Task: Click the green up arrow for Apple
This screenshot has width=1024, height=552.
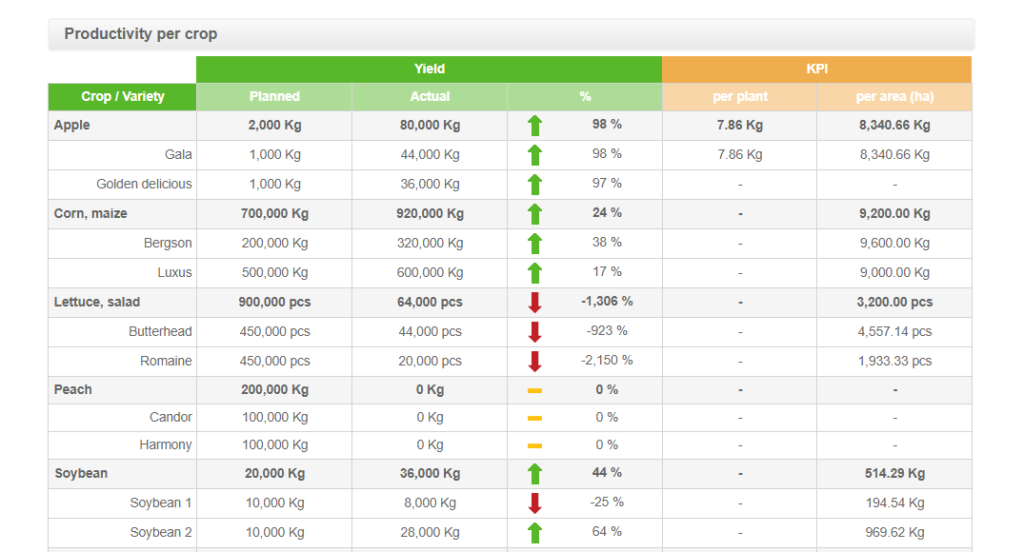Action: click(x=535, y=125)
